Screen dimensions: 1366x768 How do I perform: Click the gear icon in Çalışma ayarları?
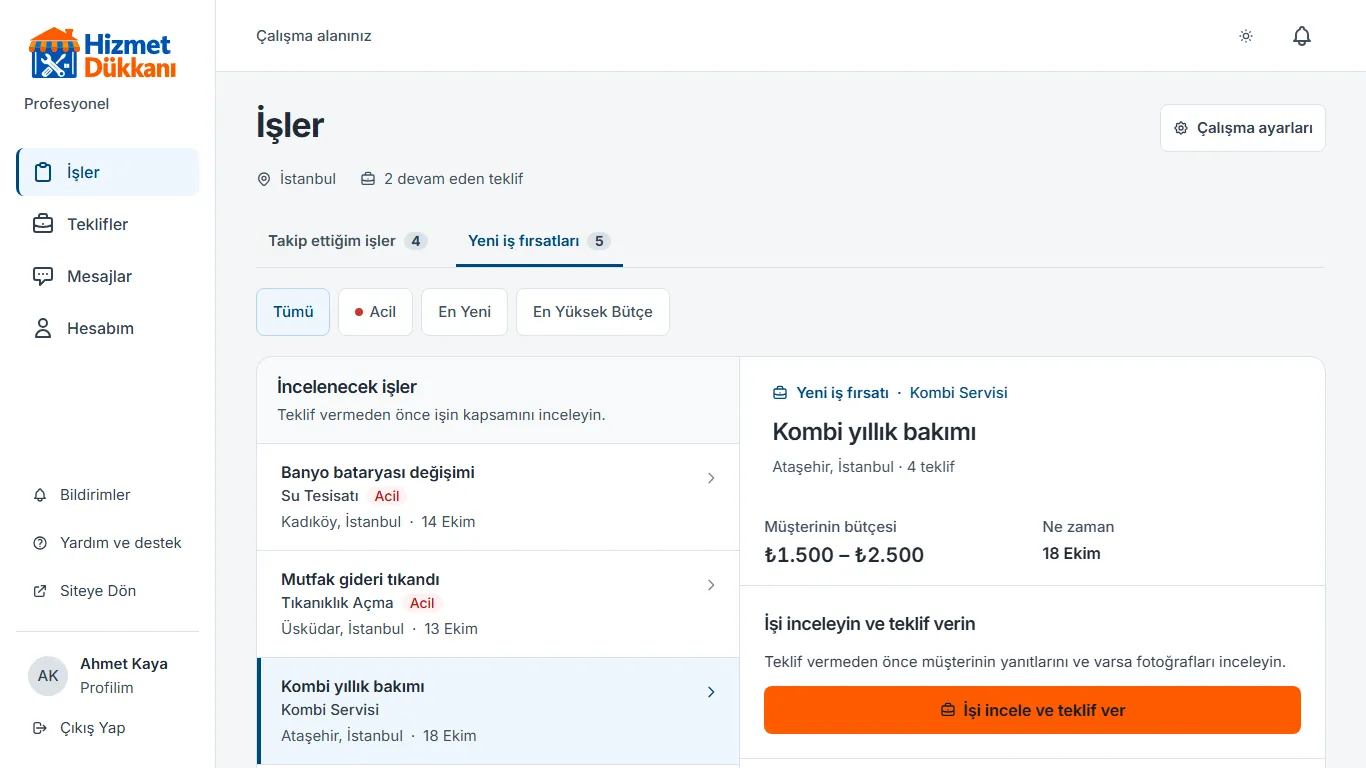click(x=1181, y=128)
